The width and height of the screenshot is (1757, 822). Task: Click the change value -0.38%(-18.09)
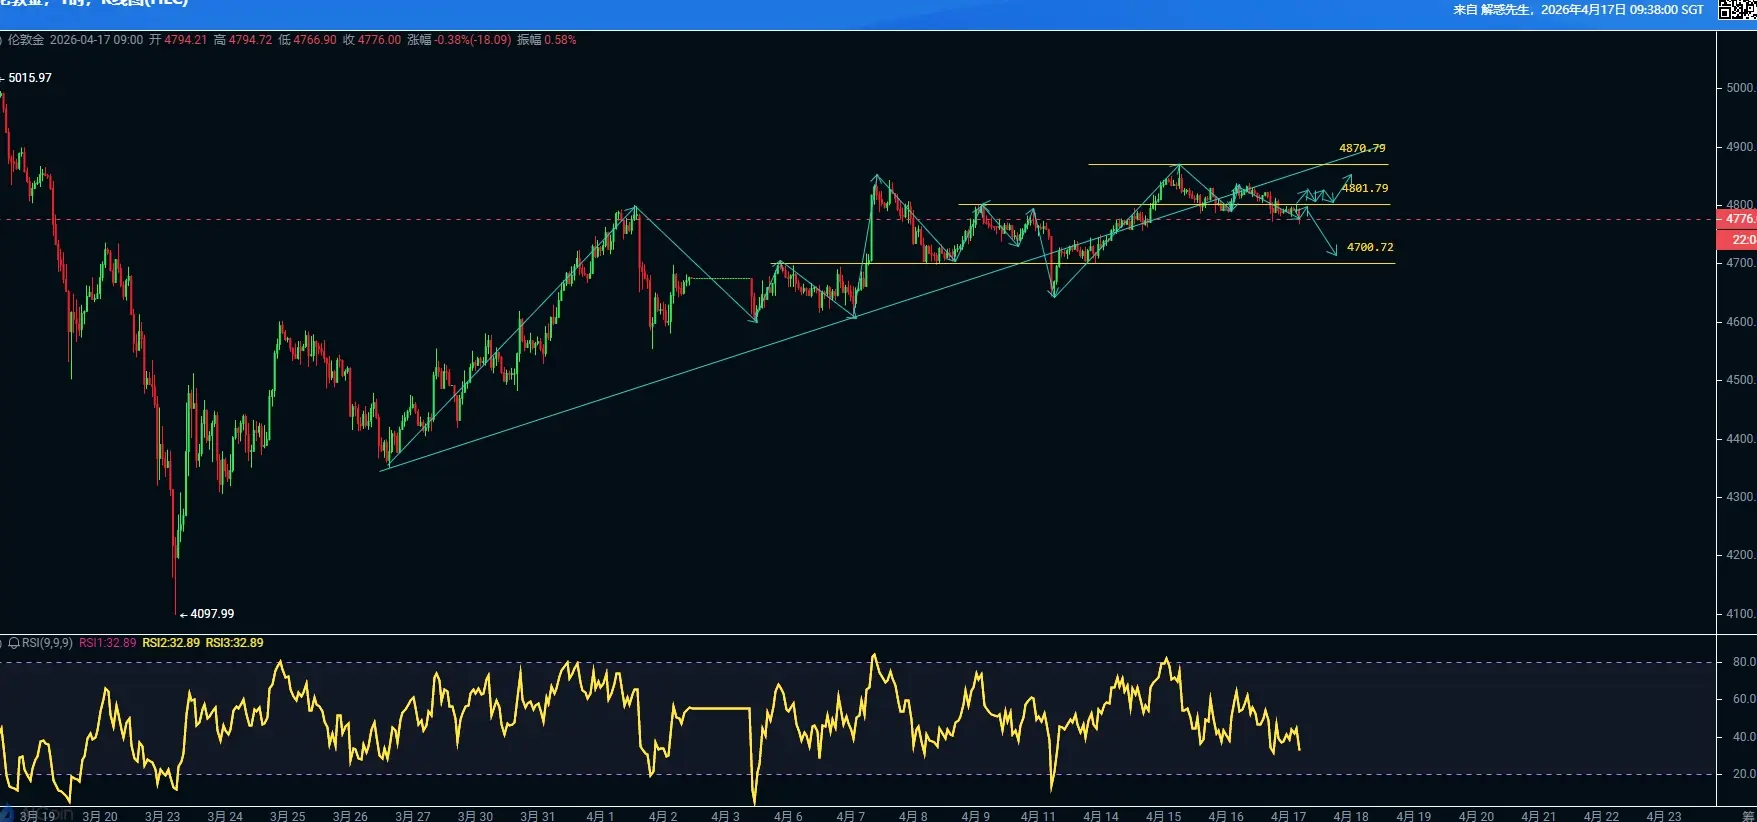(473, 40)
